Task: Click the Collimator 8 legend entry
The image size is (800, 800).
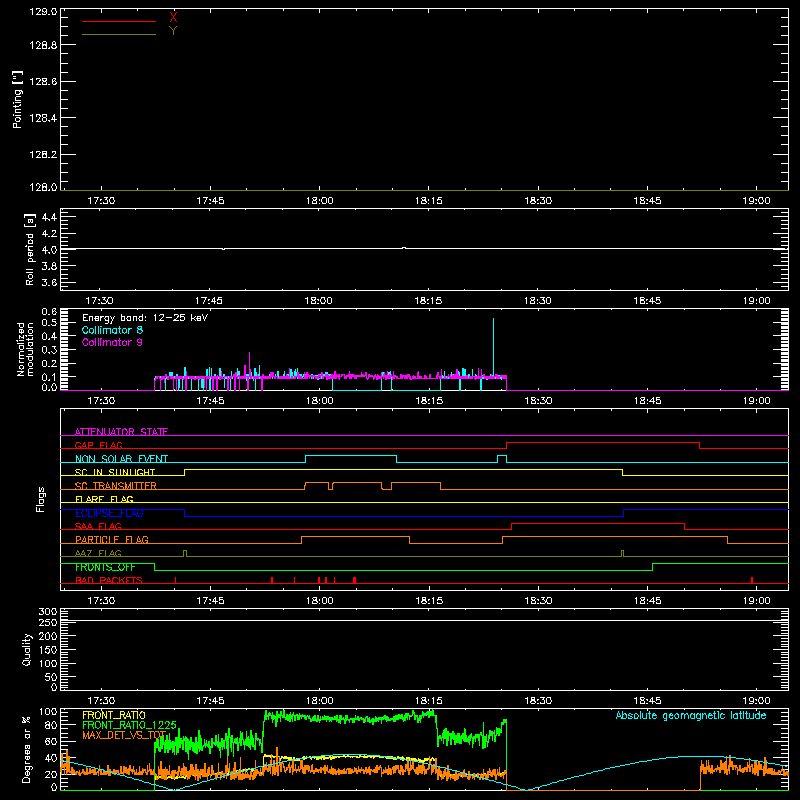Action: [112, 330]
